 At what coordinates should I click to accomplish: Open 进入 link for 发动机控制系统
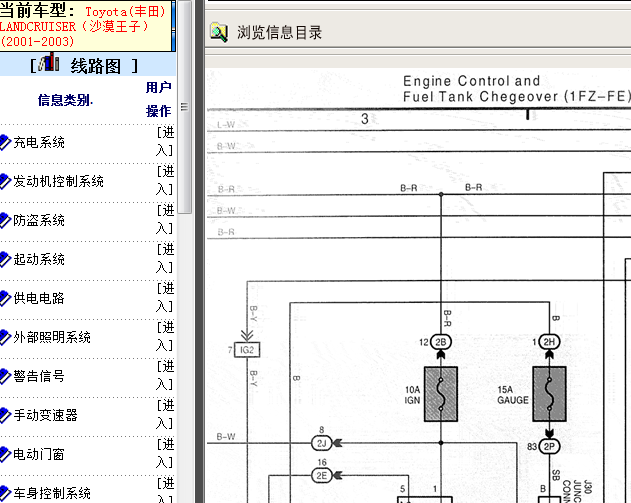165,181
